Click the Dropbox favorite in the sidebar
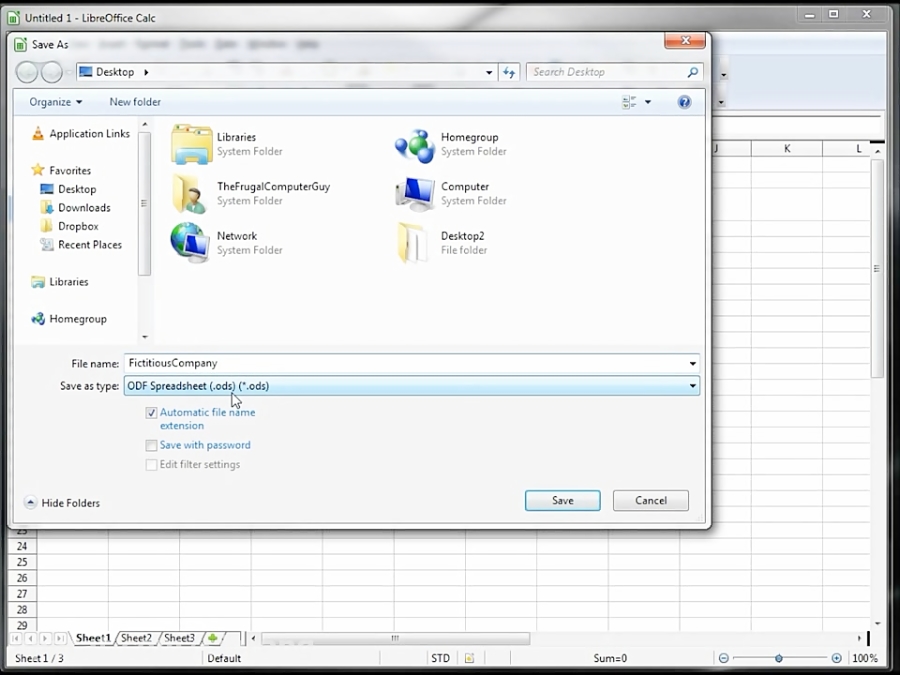This screenshot has width=900, height=675. click(78, 226)
